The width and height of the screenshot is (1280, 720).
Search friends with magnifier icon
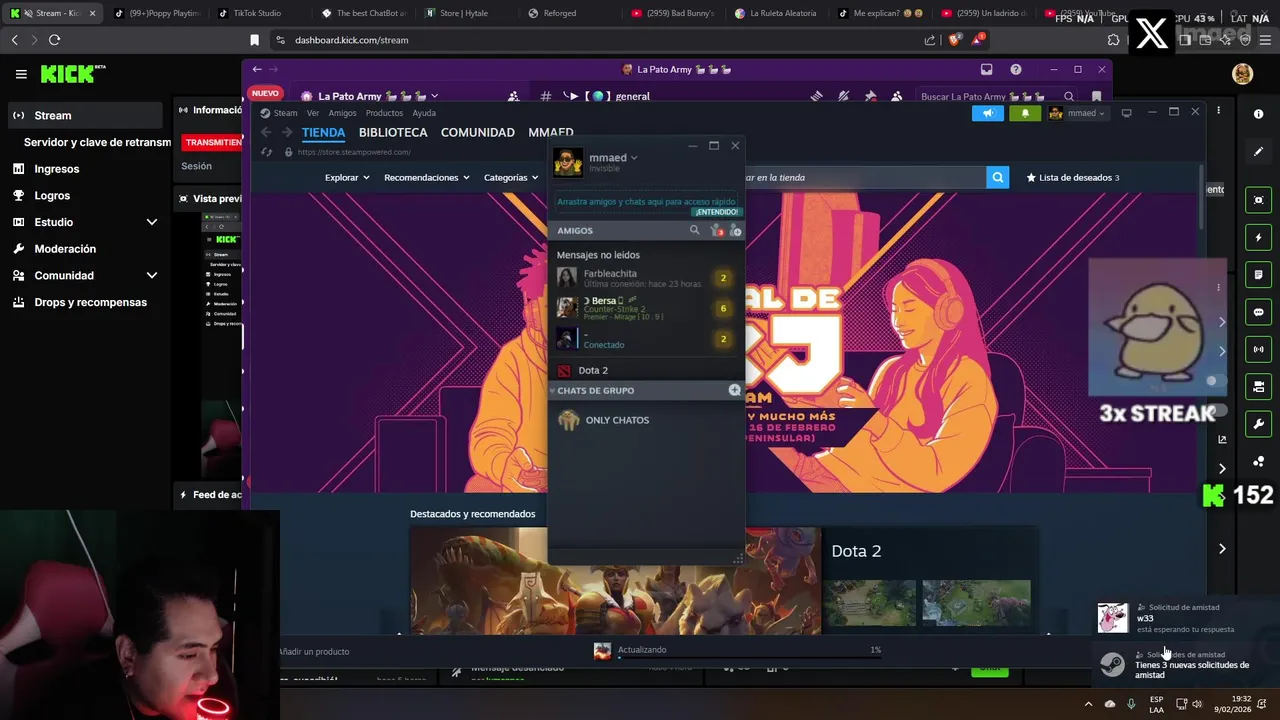(x=694, y=230)
